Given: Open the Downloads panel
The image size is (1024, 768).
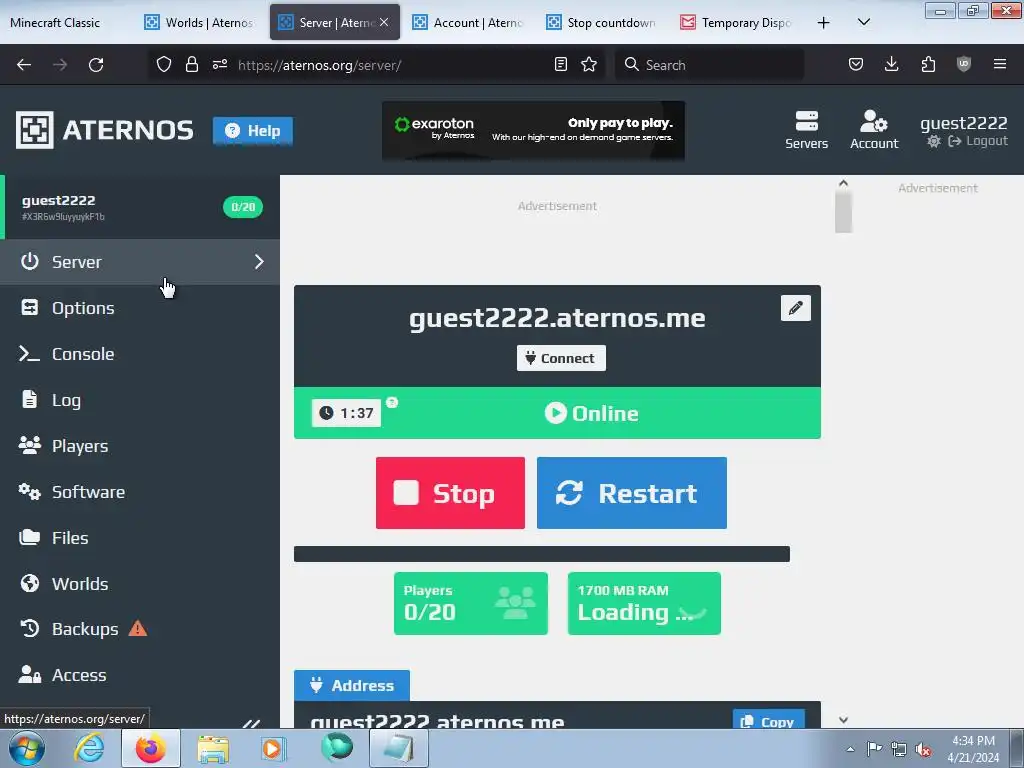Looking at the screenshot, I should pos(891,65).
